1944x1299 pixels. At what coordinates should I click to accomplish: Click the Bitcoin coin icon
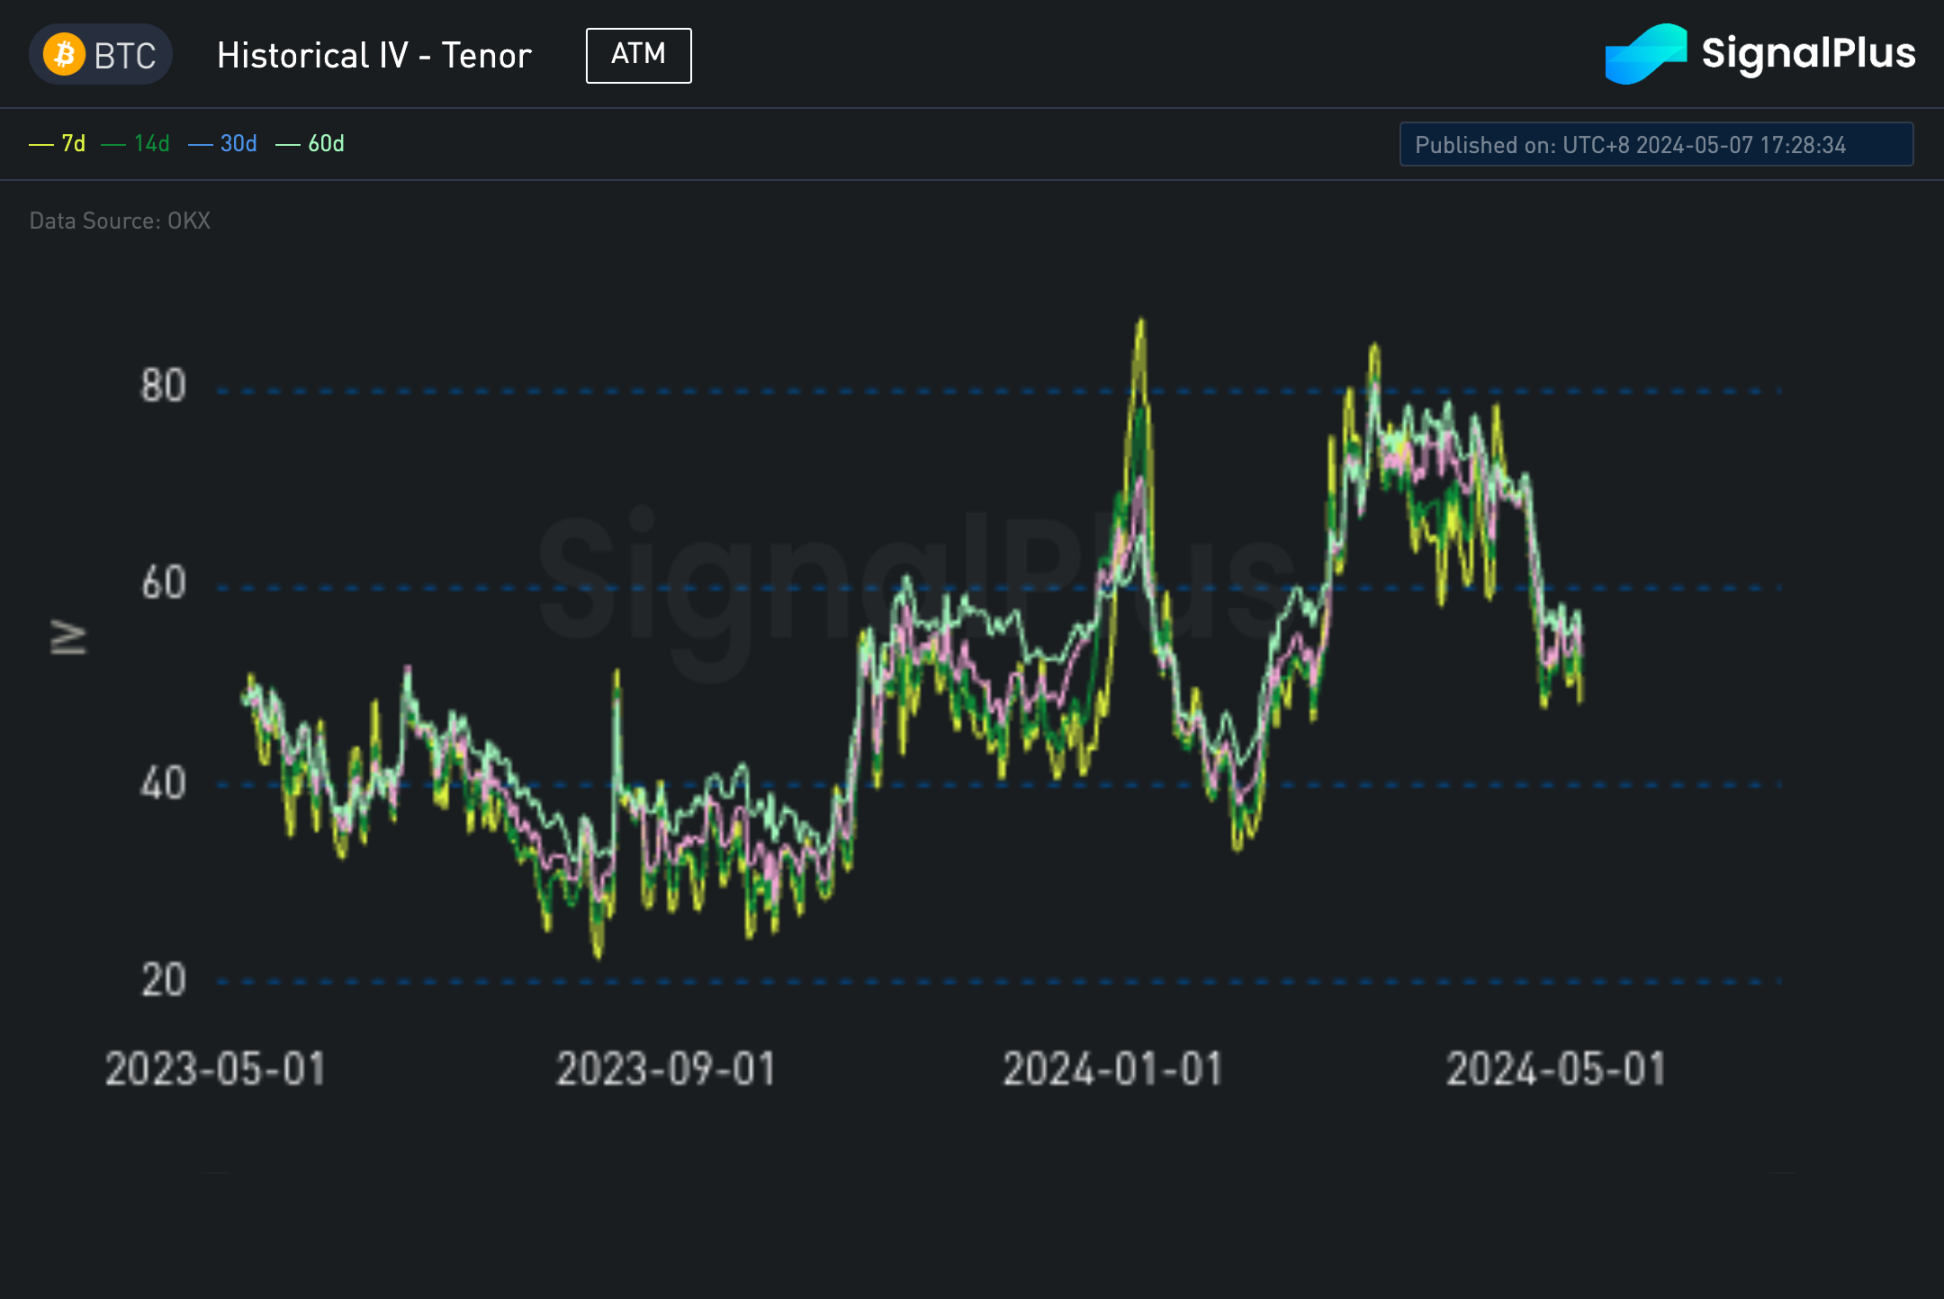click(x=64, y=54)
